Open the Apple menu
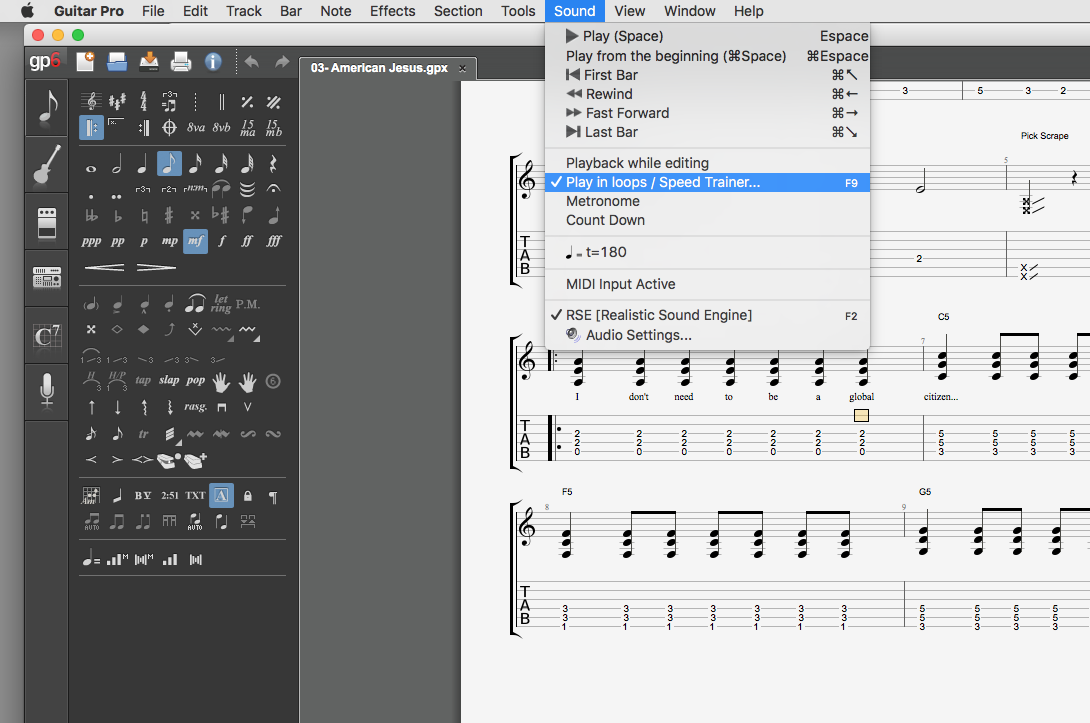Screen dimensions: 1090x723 tap(27, 11)
